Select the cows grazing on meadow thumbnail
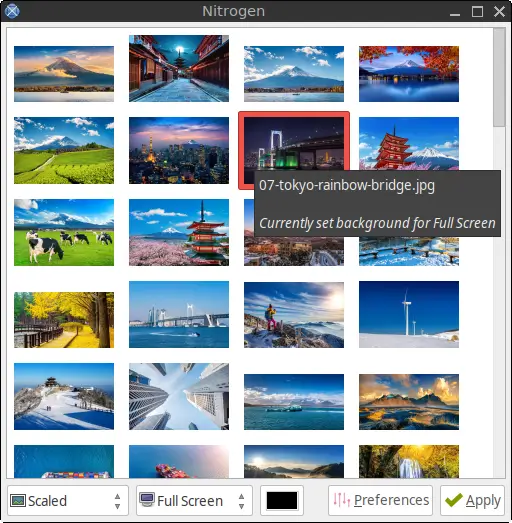The image size is (512, 523). [64, 232]
